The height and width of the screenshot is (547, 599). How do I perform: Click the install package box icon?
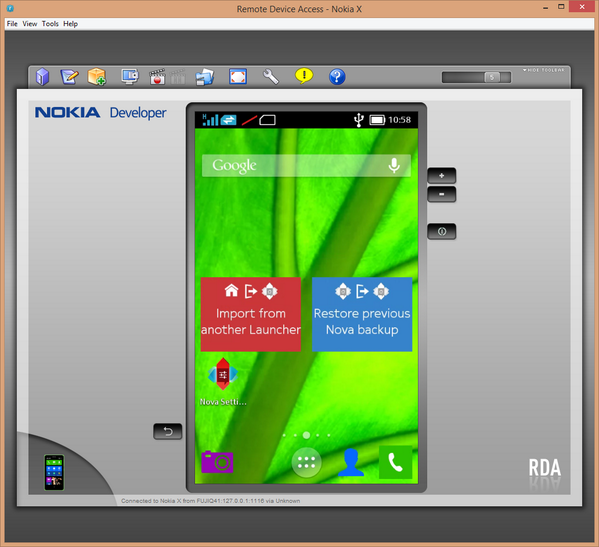pos(97,77)
